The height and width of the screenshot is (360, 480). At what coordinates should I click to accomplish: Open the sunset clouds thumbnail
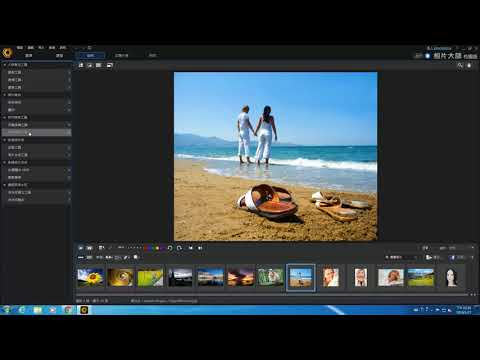240,278
